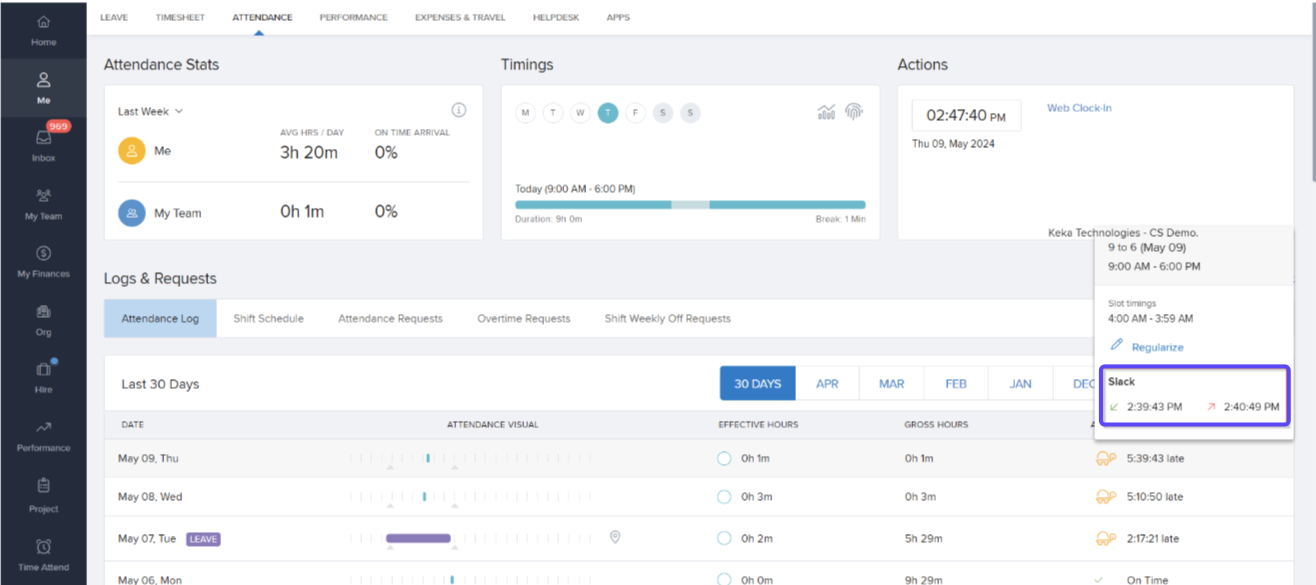Select the 30 DAYS period filter

[x=757, y=384]
